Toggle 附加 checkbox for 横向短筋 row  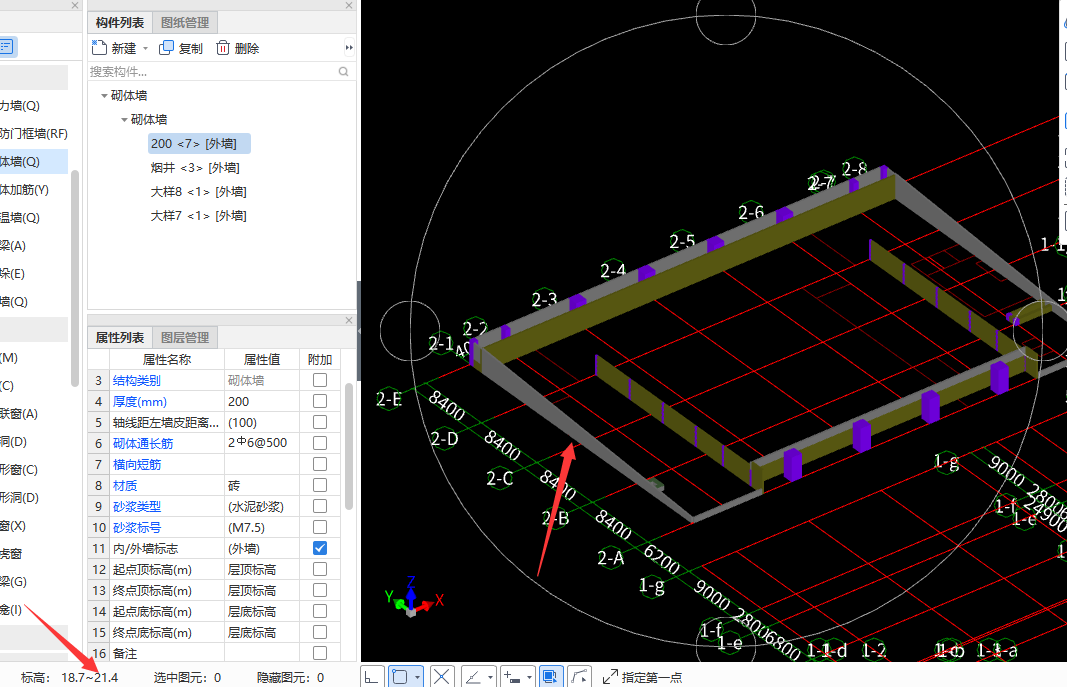(x=320, y=464)
